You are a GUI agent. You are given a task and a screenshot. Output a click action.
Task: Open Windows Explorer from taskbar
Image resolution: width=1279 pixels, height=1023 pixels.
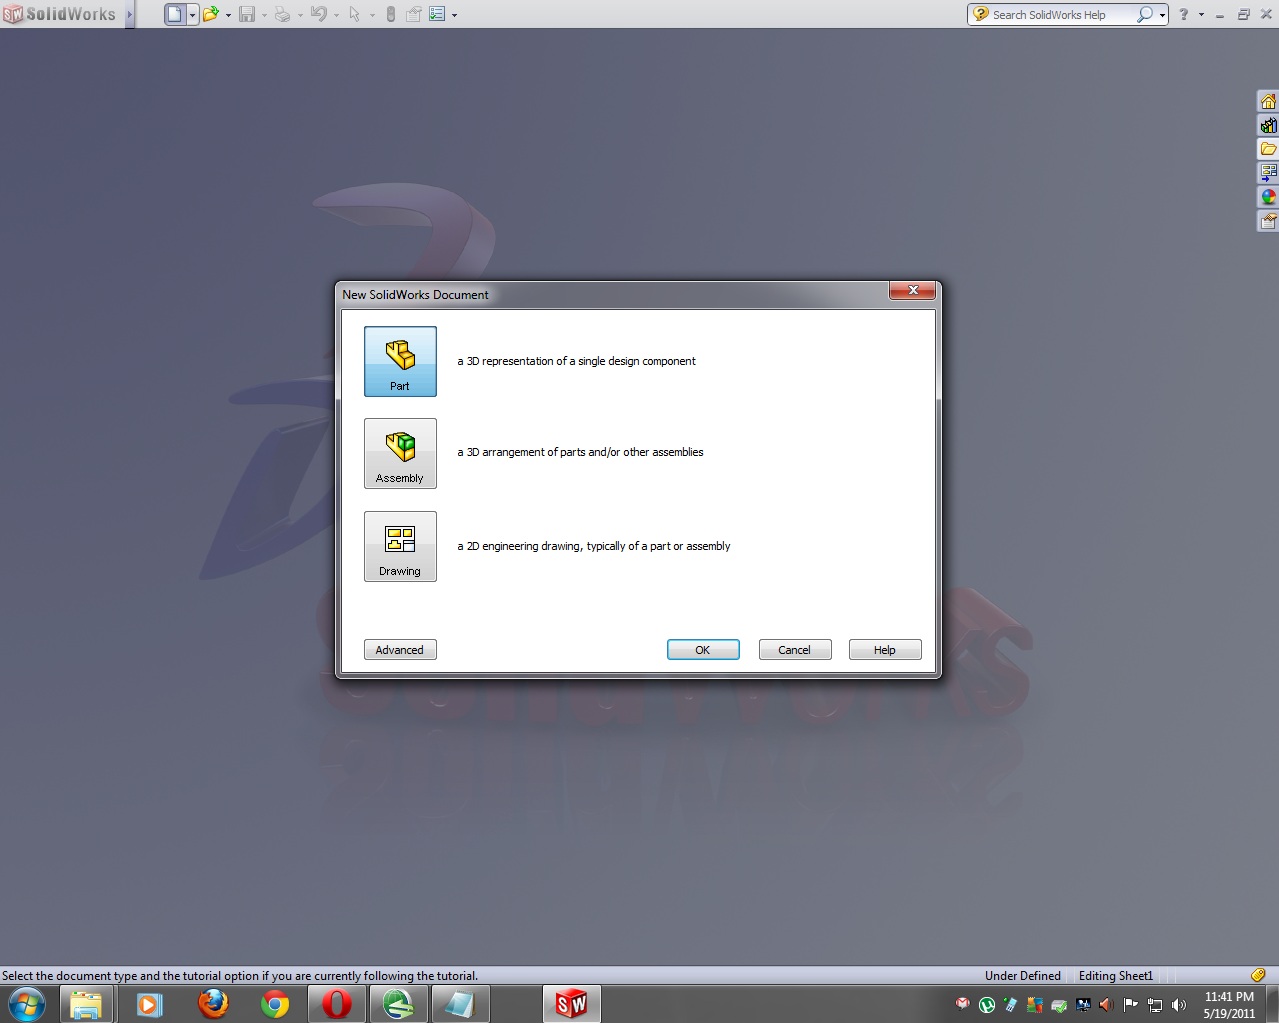[x=87, y=1004]
